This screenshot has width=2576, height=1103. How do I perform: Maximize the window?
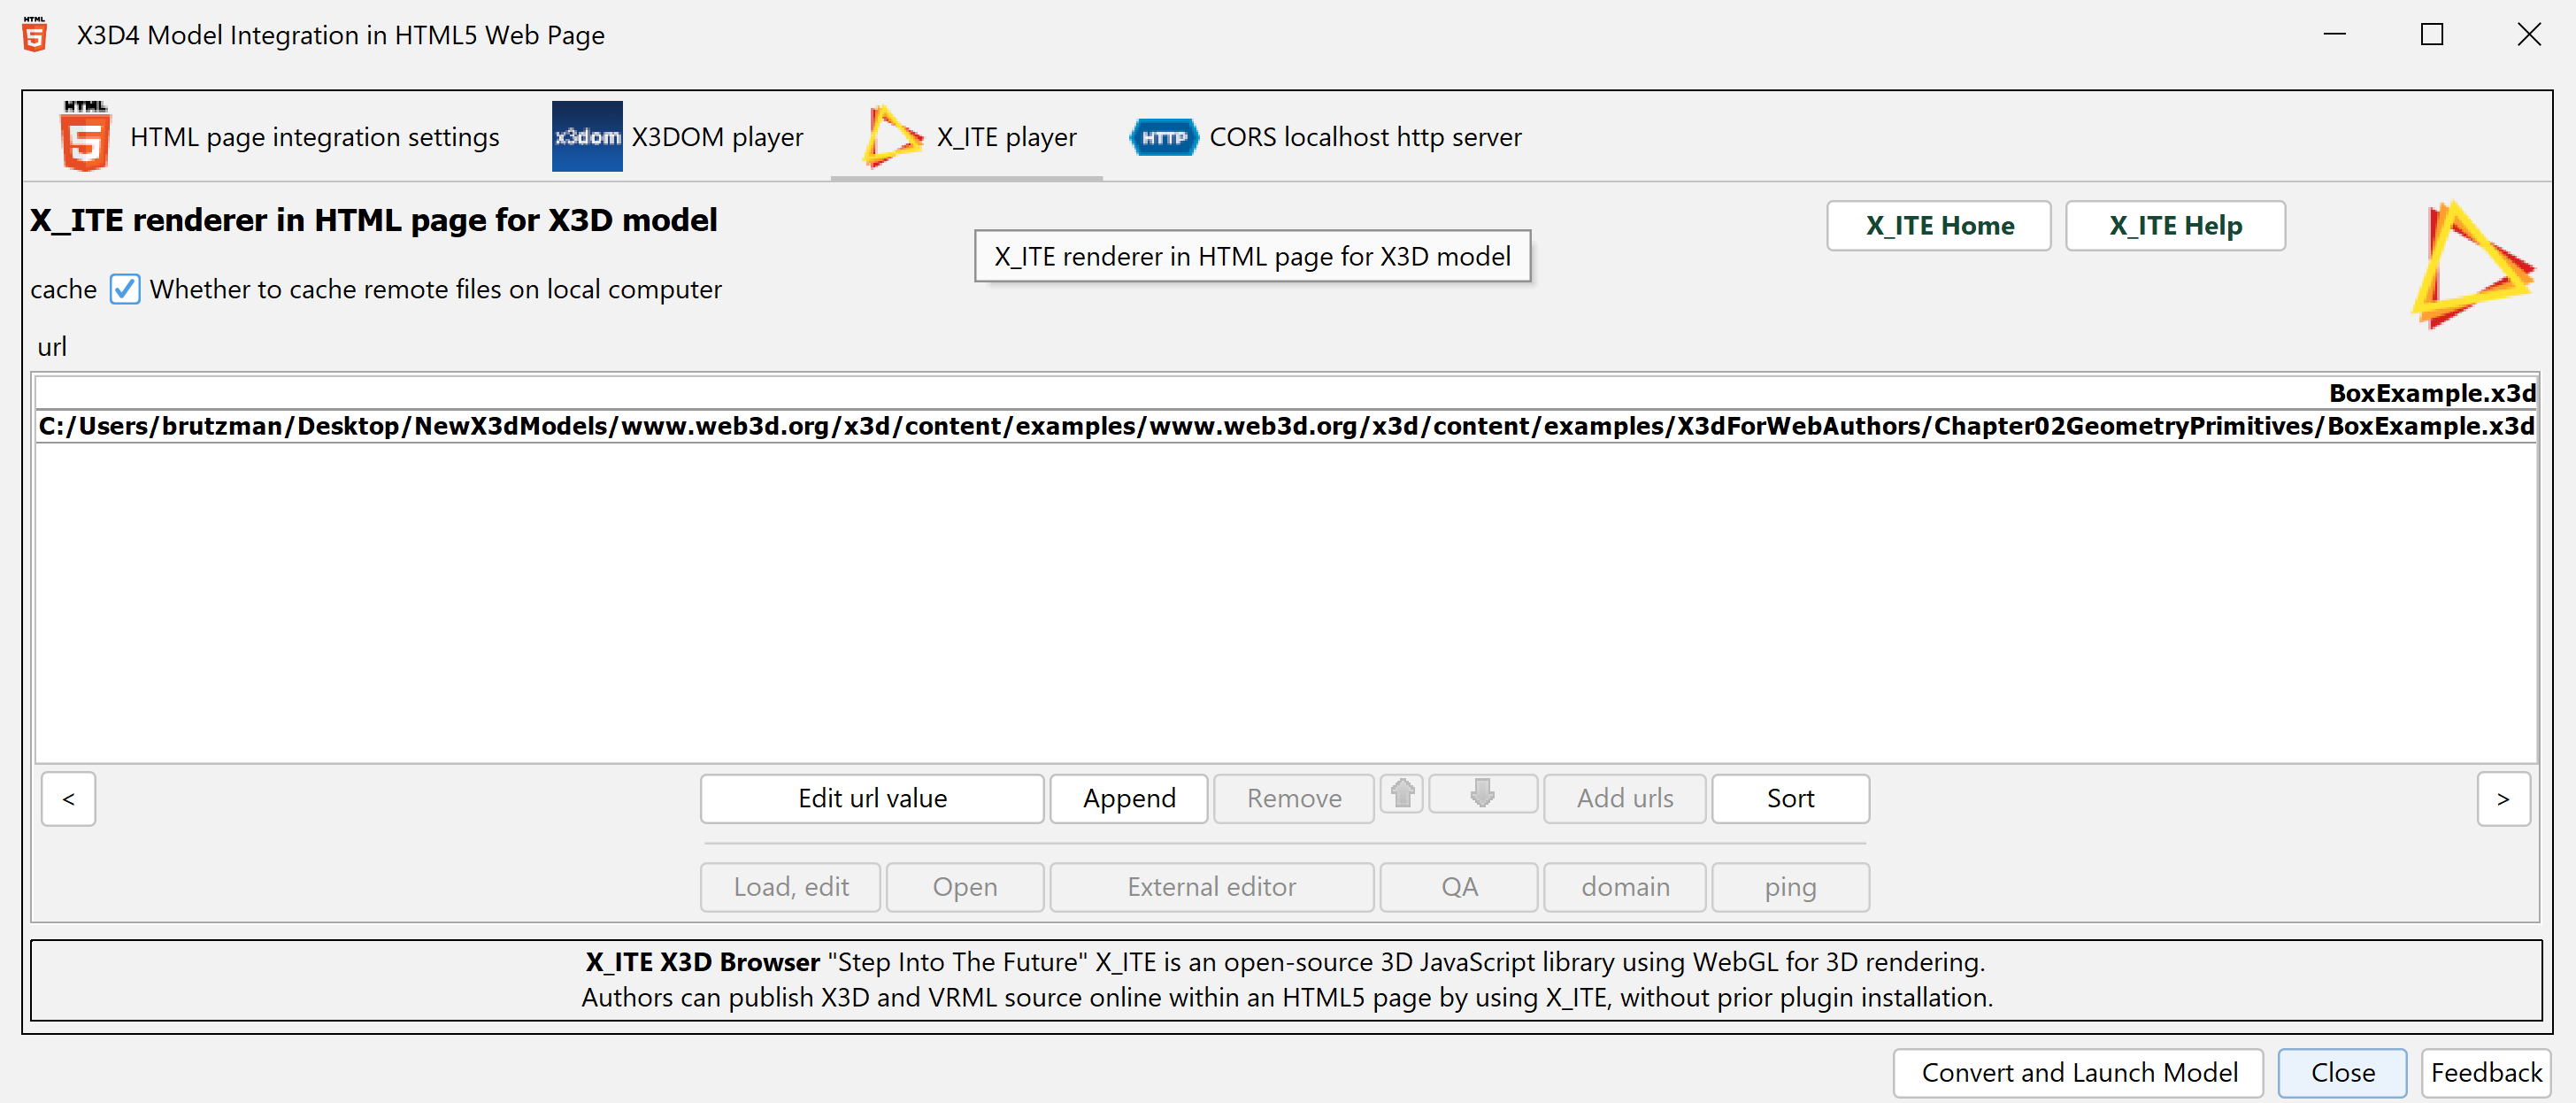pyautogui.click(x=2432, y=34)
